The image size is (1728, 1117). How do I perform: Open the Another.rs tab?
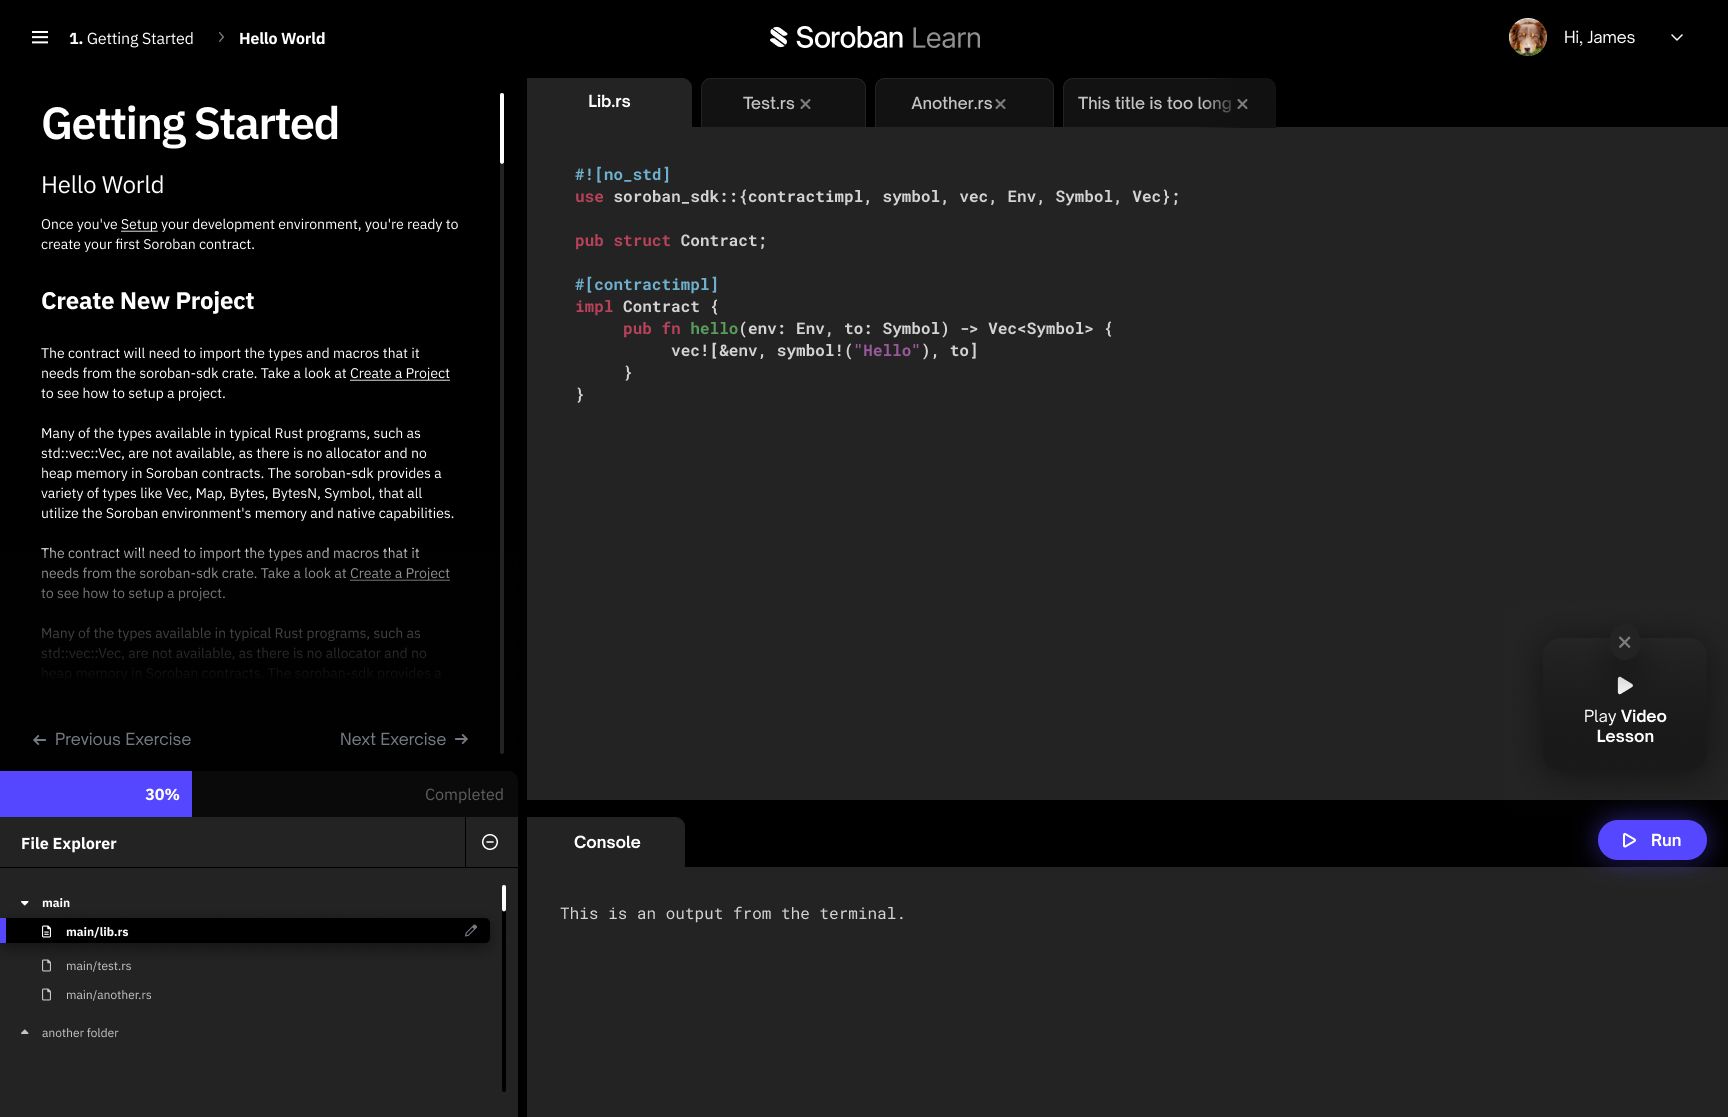951,103
